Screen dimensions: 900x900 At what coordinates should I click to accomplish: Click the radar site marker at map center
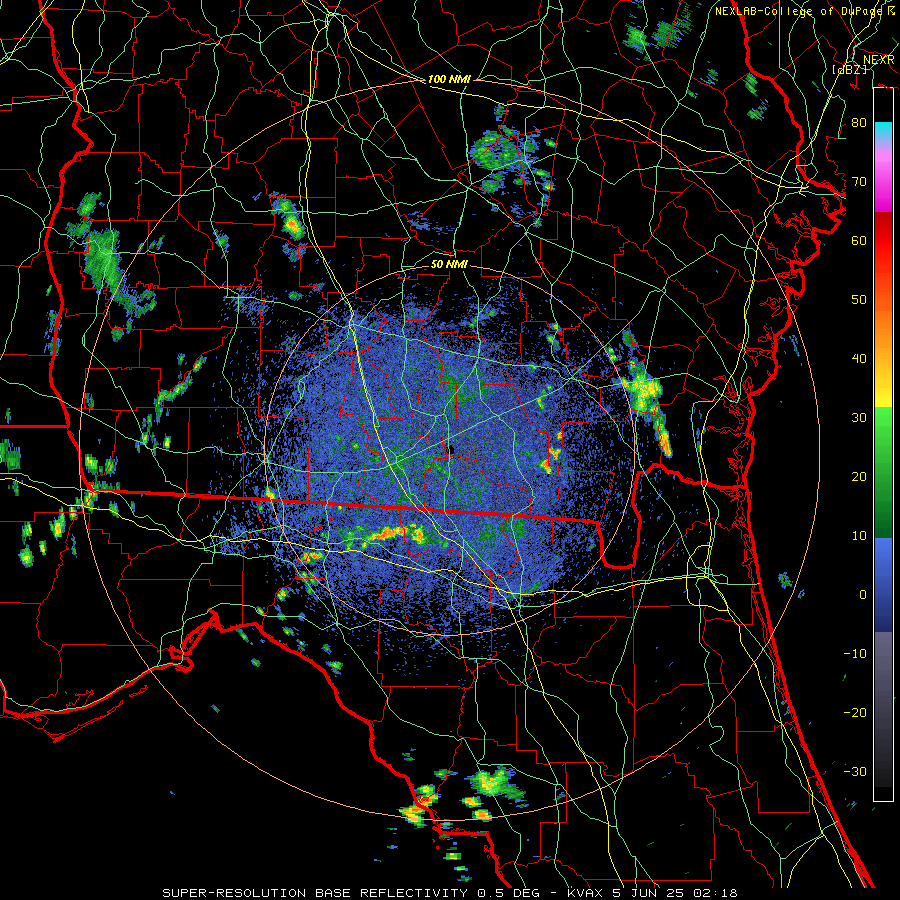[x=452, y=448]
